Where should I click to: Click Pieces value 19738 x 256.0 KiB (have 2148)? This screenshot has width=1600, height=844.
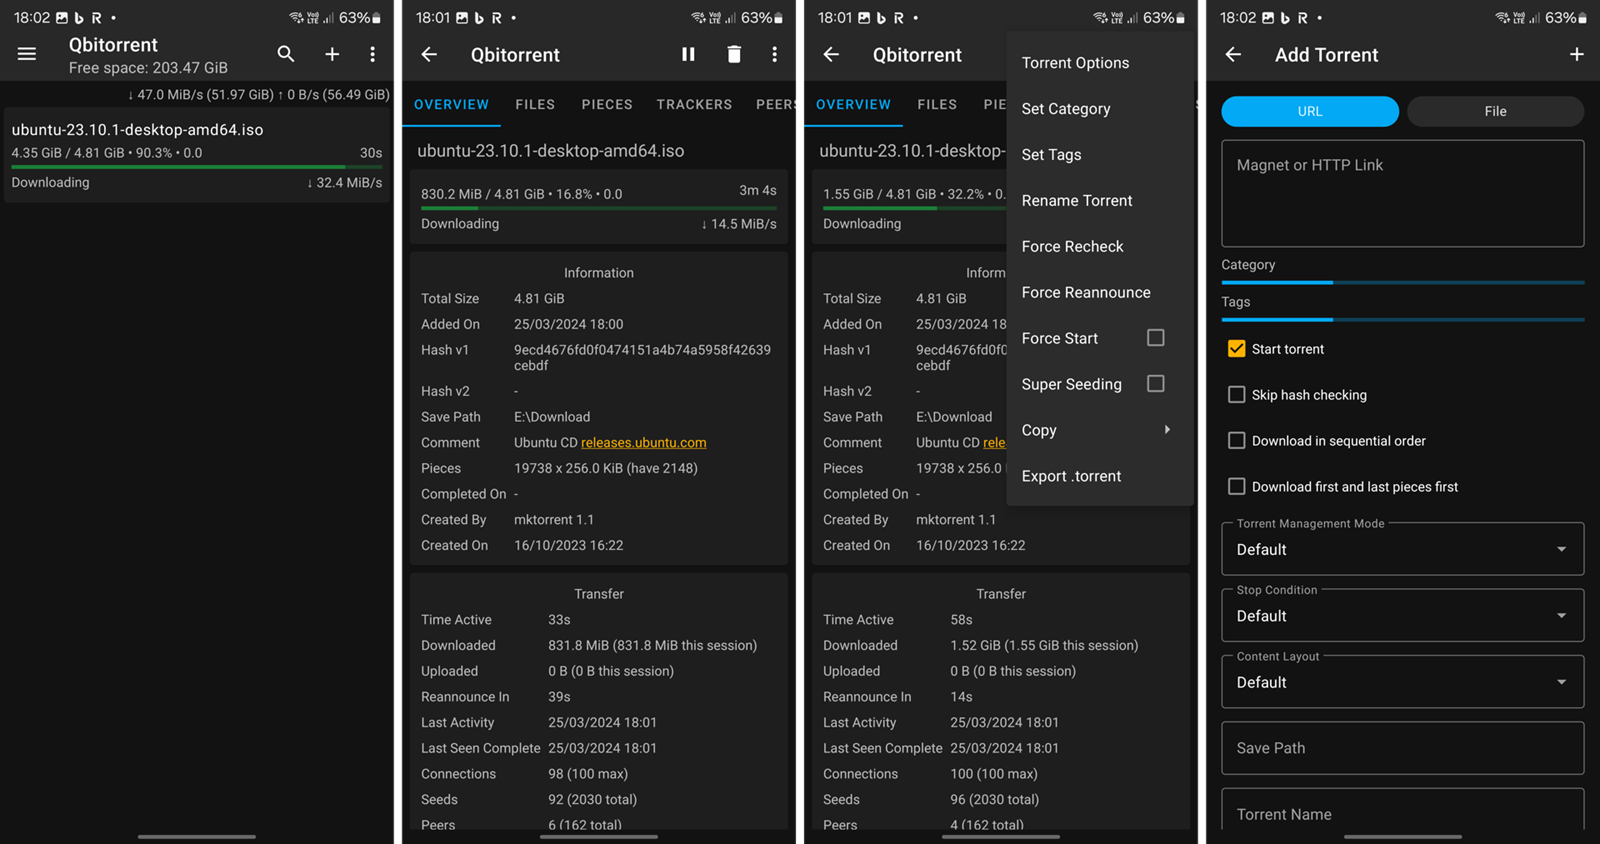pyautogui.click(x=606, y=468)
